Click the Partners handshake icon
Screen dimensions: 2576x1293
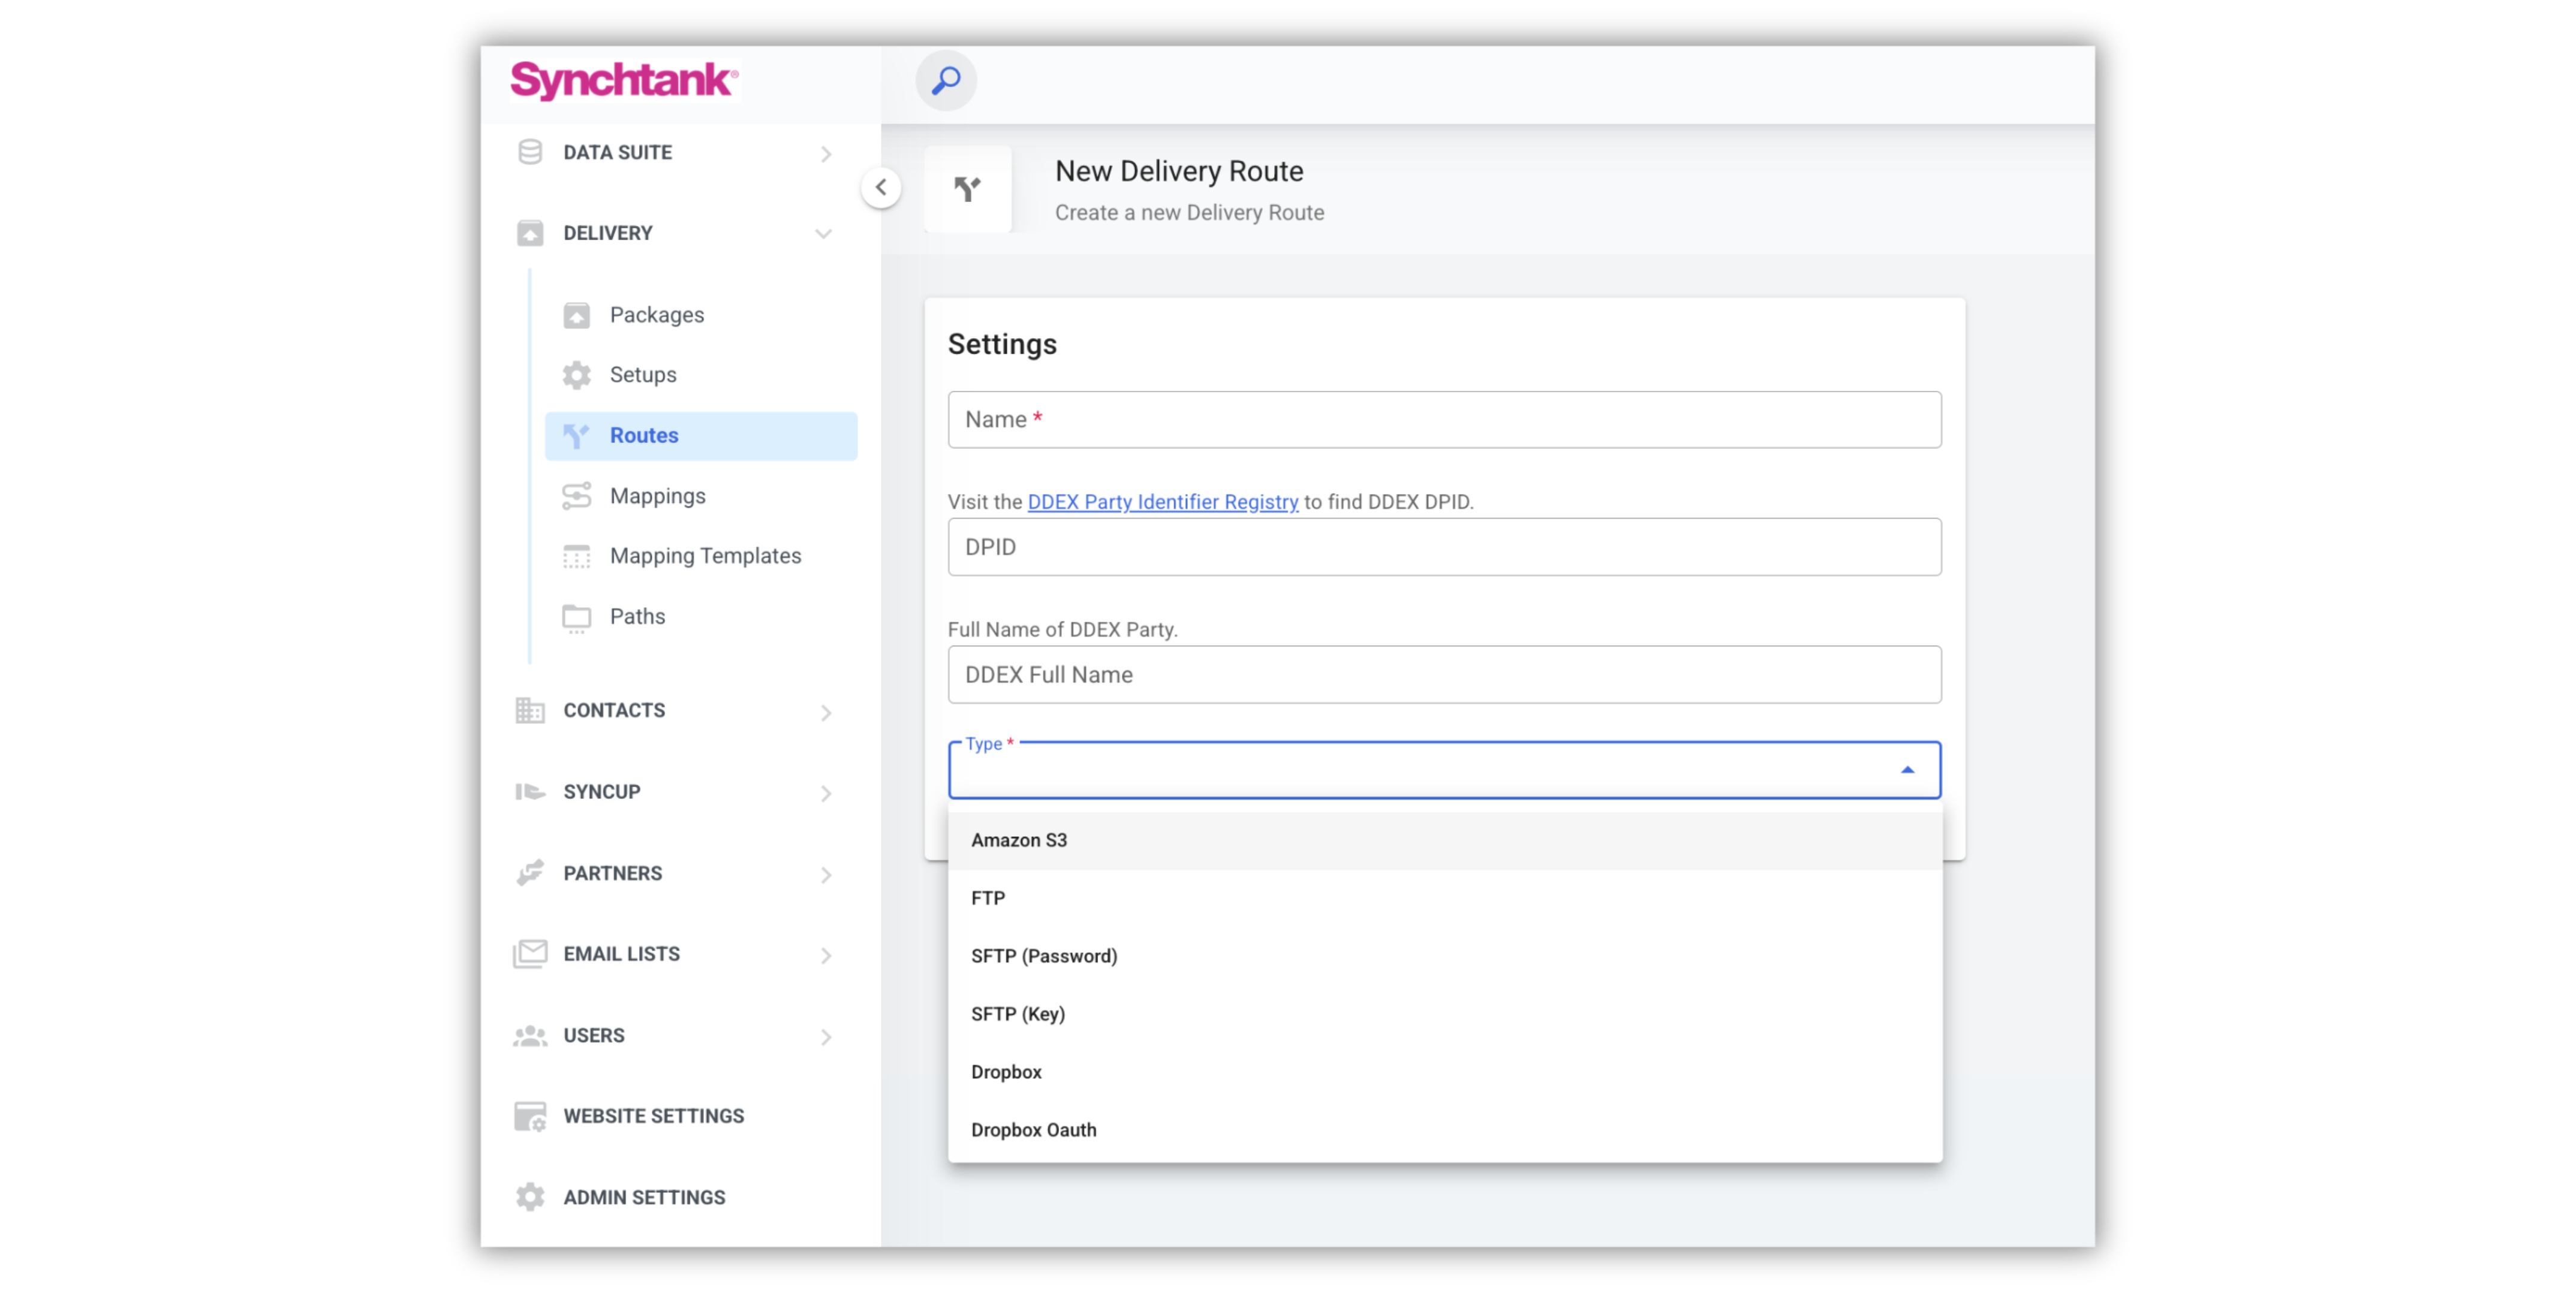[x=530, y=873]
